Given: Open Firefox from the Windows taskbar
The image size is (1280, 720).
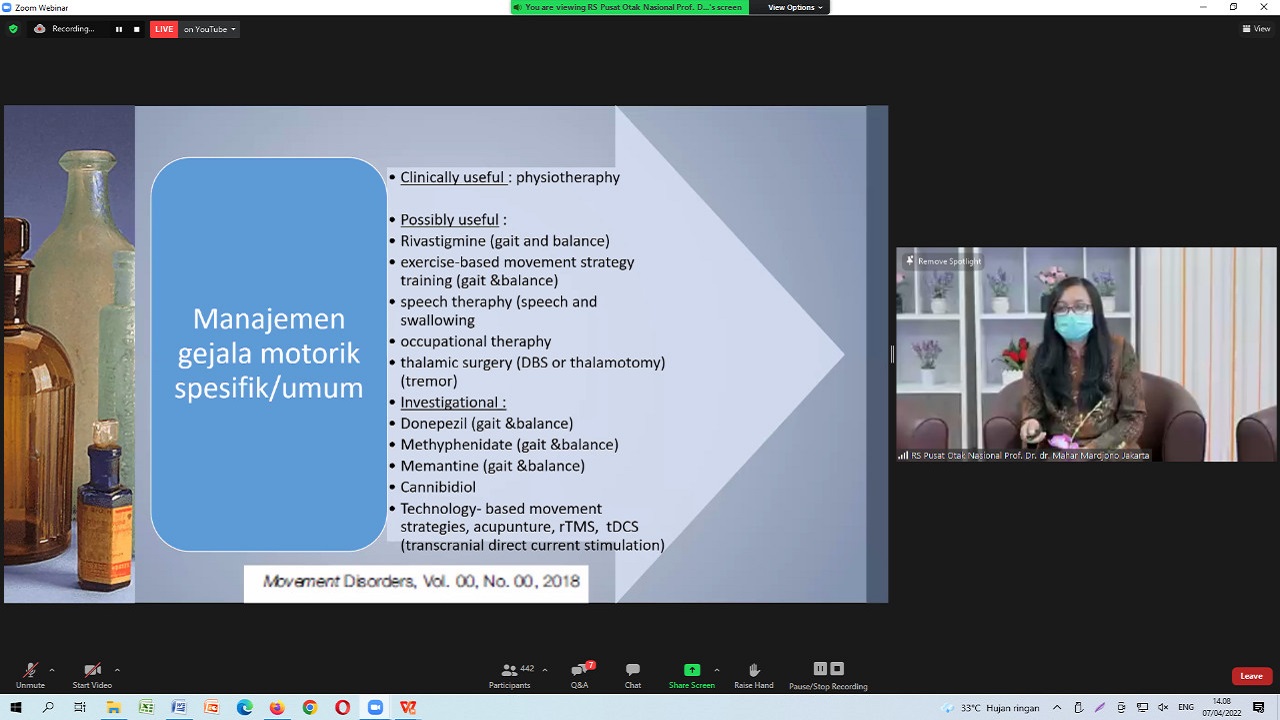Looking at the screenshot, I should coord(277,707).
